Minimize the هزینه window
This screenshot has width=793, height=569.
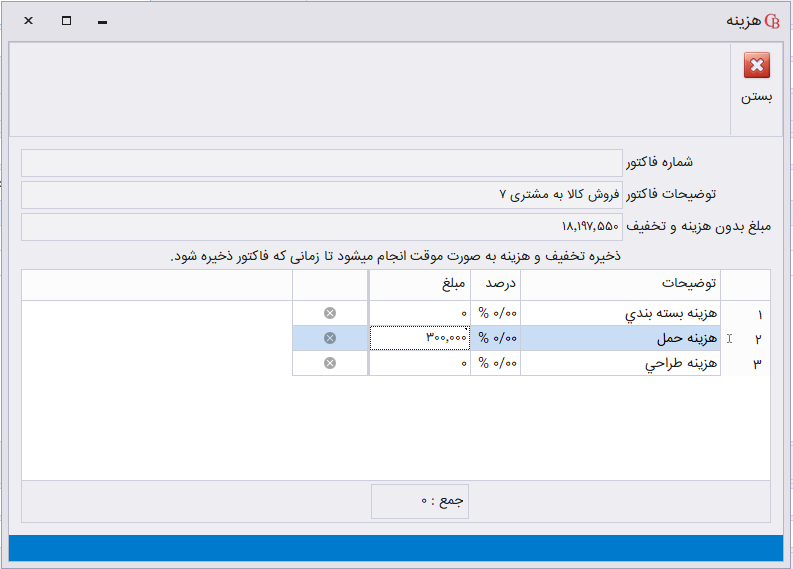click(102, 21)
